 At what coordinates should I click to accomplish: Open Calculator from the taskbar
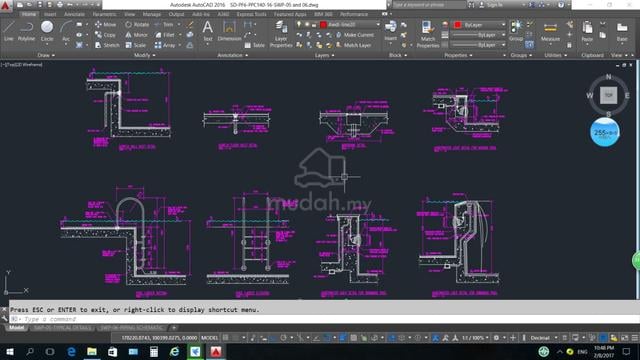[154, 351]
